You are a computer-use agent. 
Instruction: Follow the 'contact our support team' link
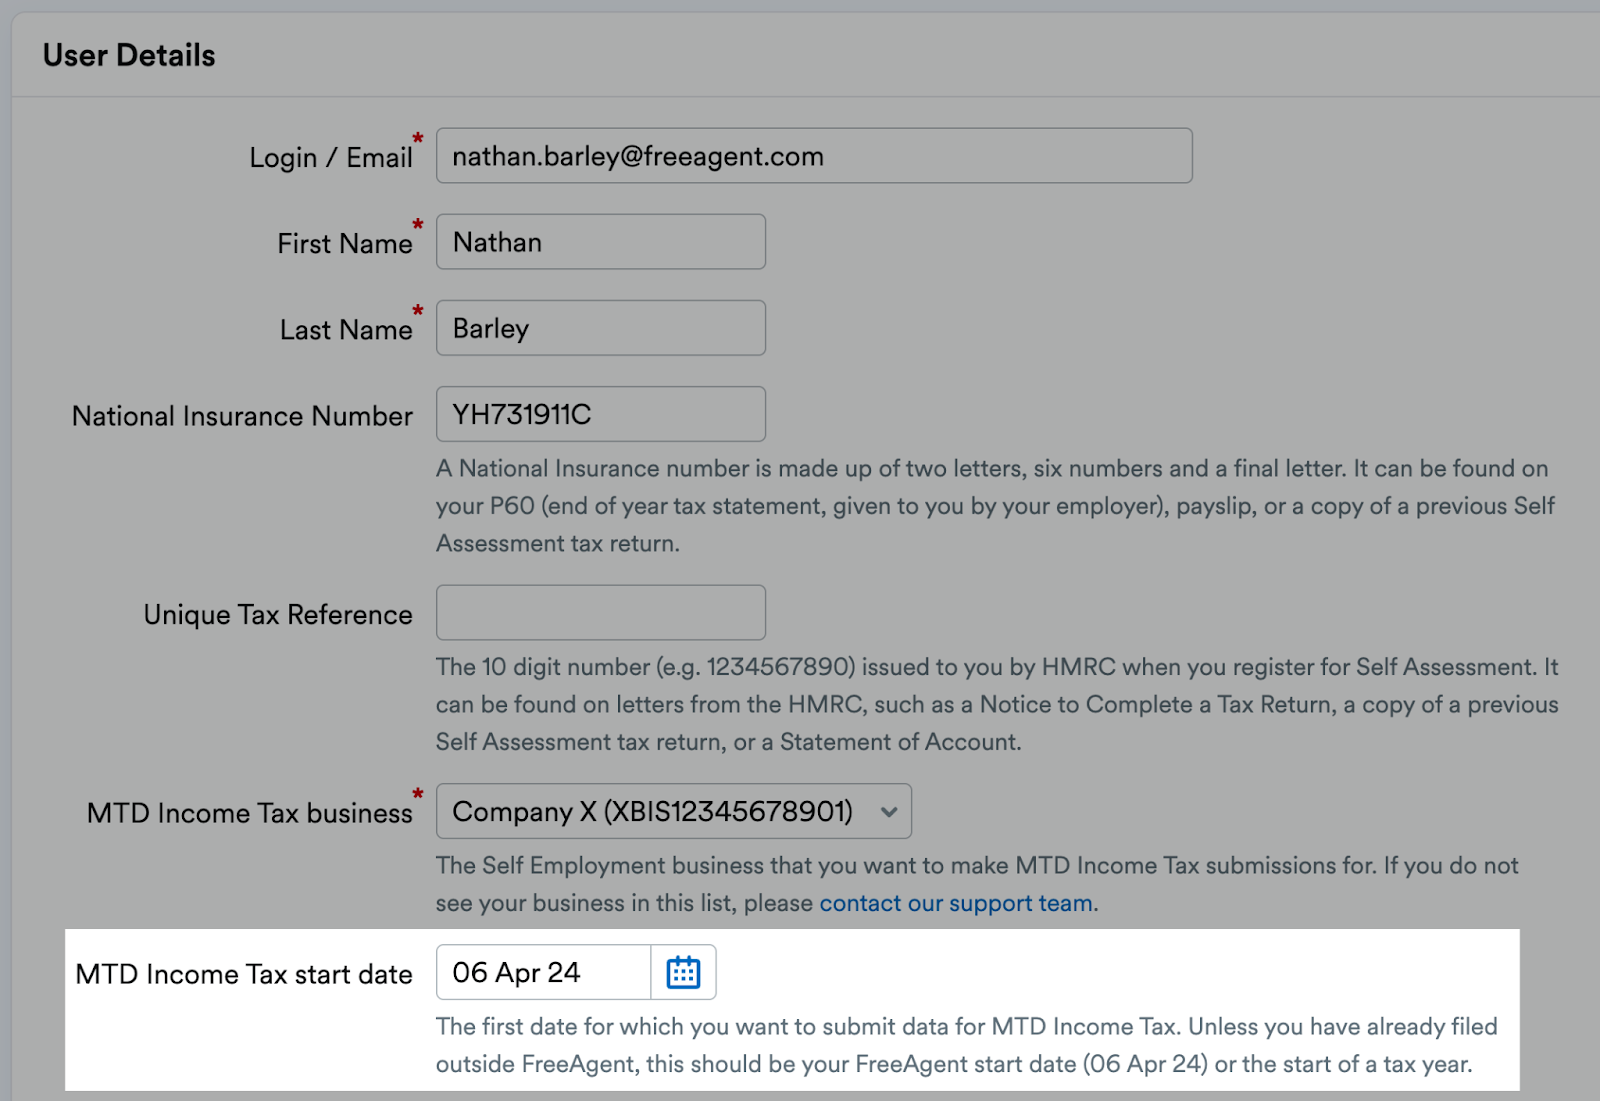point(956,903)
